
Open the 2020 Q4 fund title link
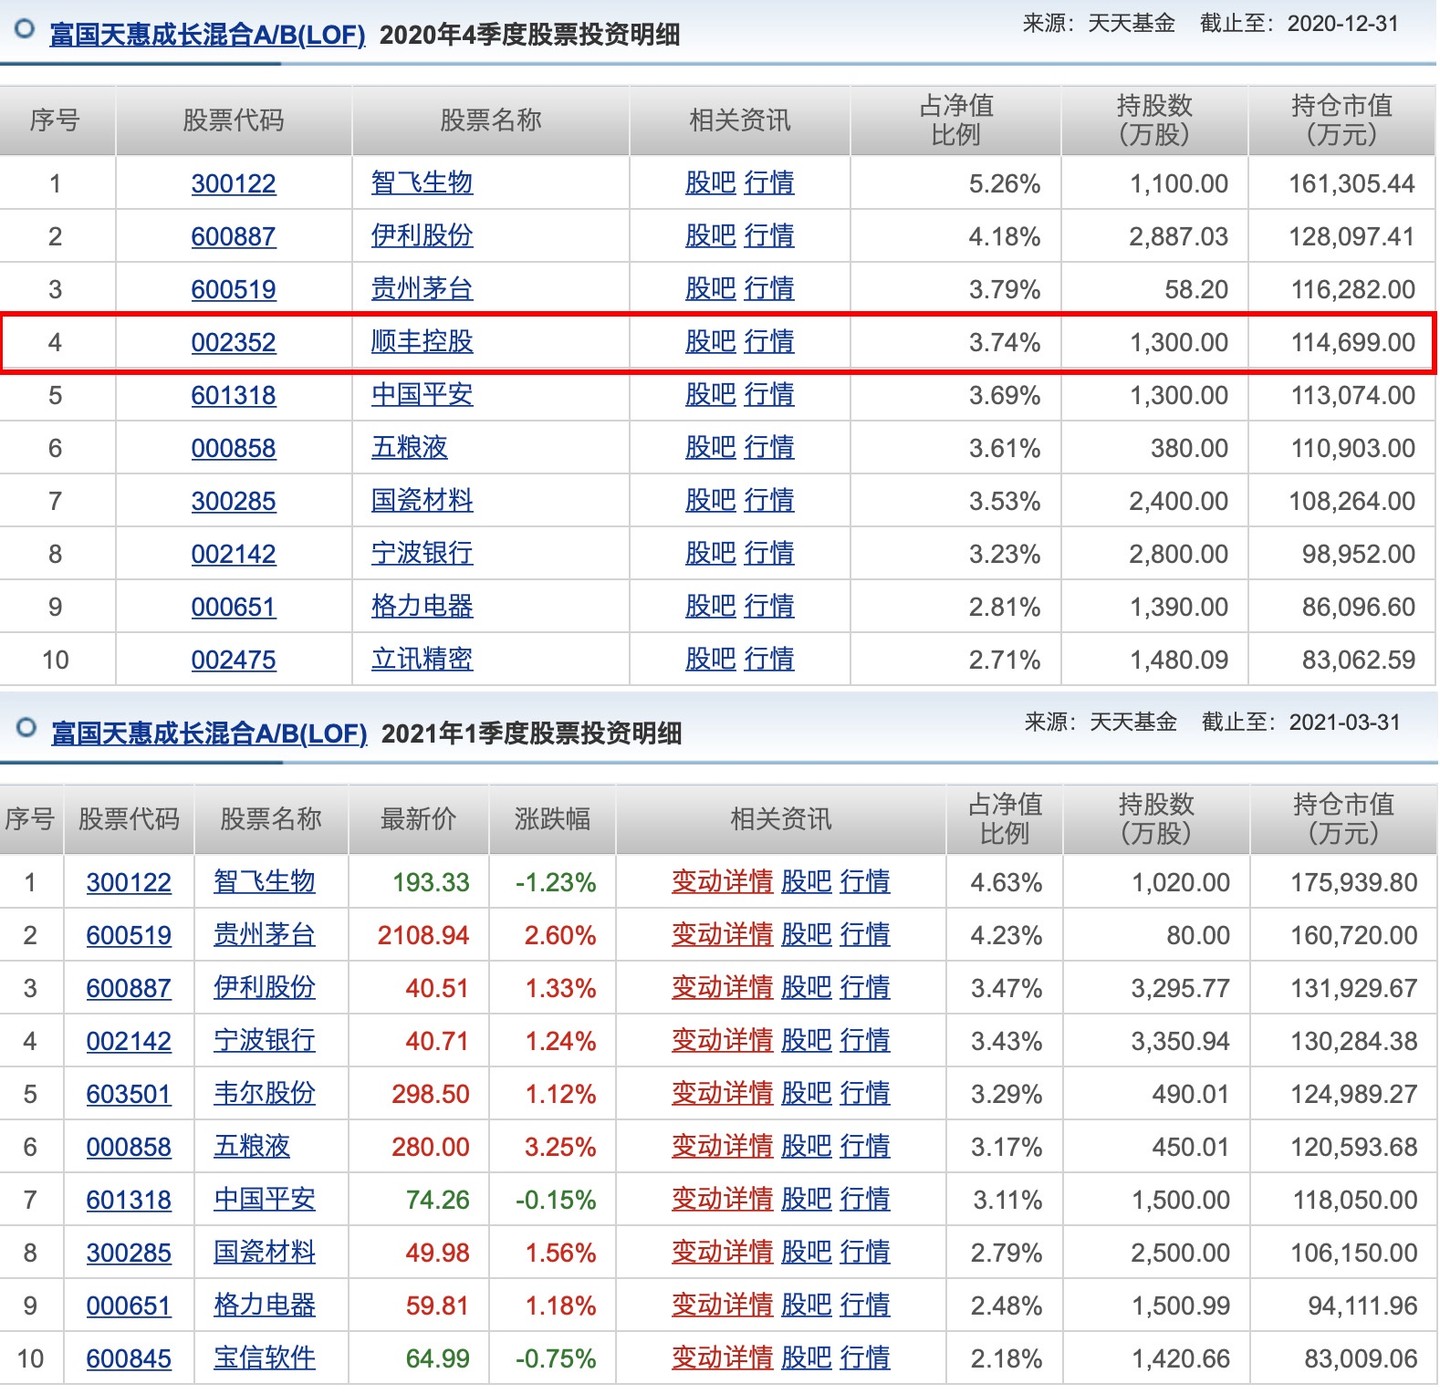click(x=207, y=35)
